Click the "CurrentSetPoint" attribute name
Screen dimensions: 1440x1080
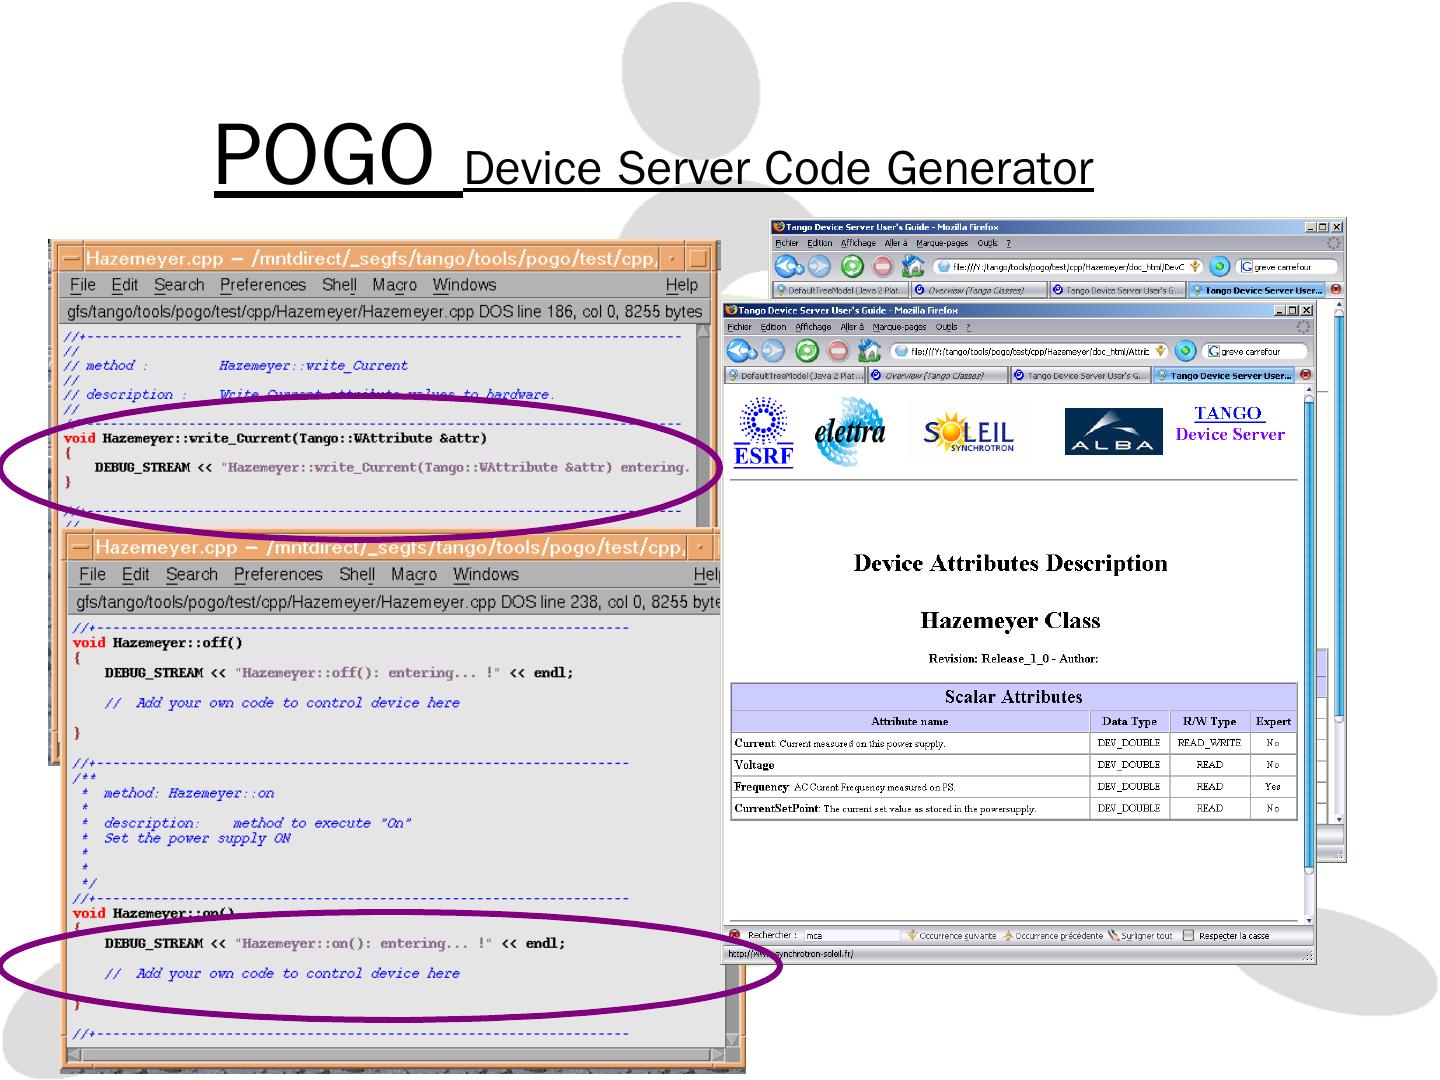tap(777, 808)
